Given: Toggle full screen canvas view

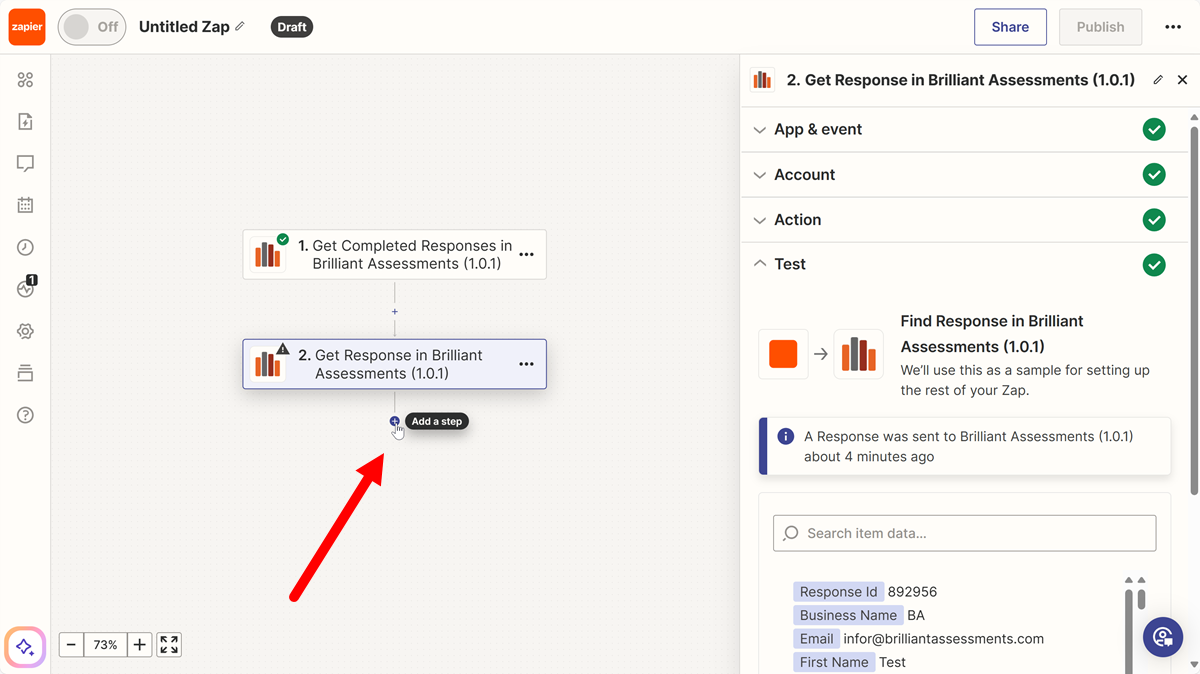Looking at the screenshot, I should click(x=168, y=644).
